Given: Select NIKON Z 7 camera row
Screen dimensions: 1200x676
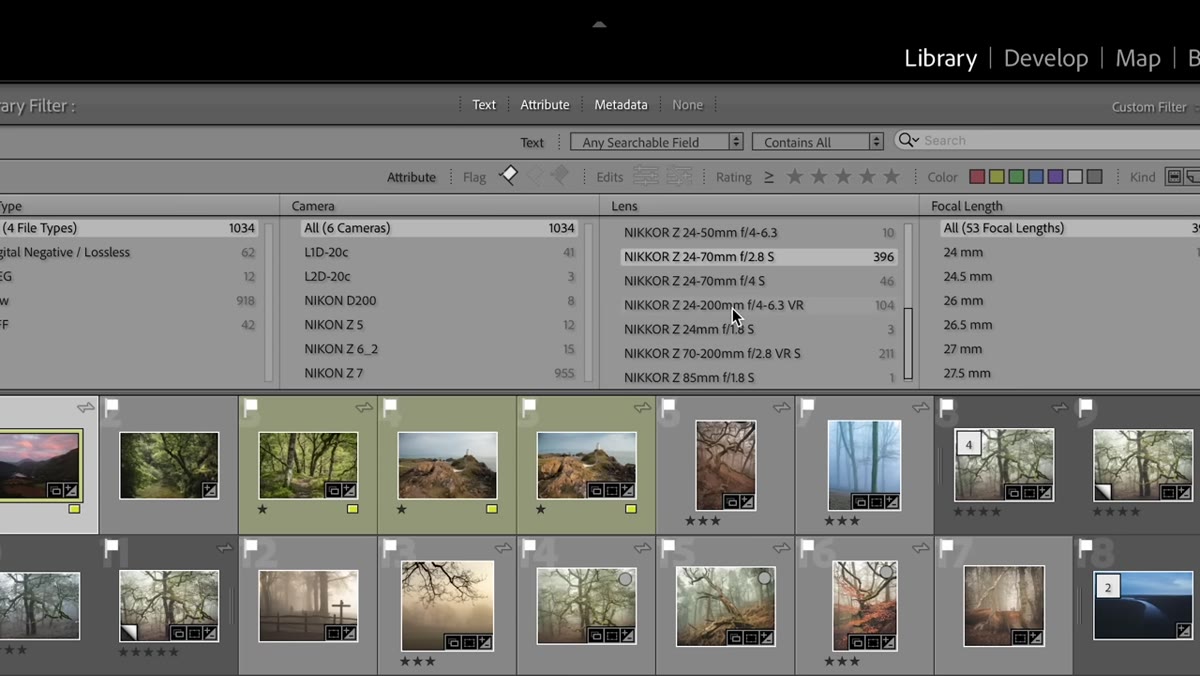Looking at the screenshot, I should pyautogui.click(x=438, y=373).
